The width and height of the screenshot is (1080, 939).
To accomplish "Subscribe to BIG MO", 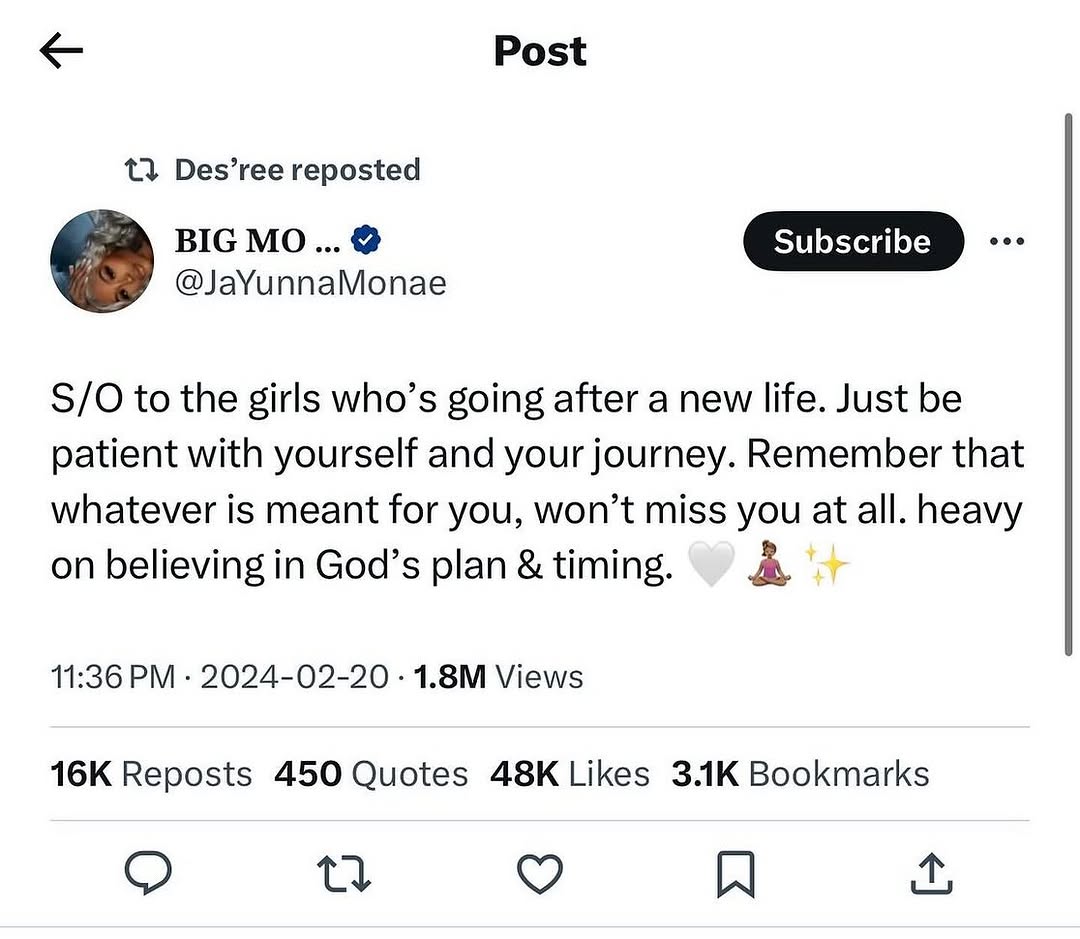I will point(853,241).
